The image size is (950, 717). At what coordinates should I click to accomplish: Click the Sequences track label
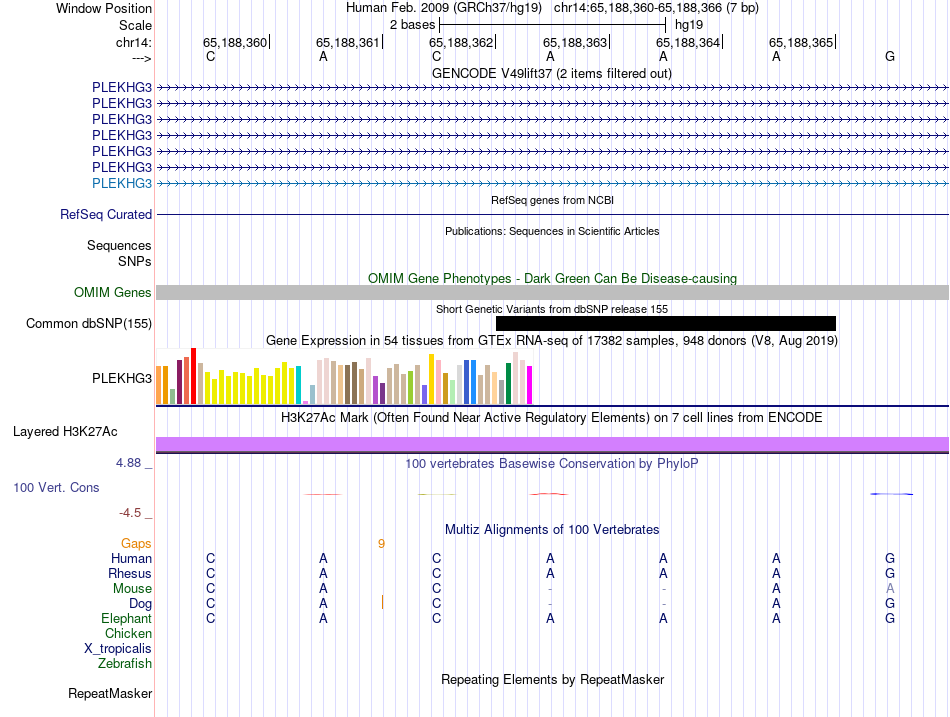tap(119, 245)
